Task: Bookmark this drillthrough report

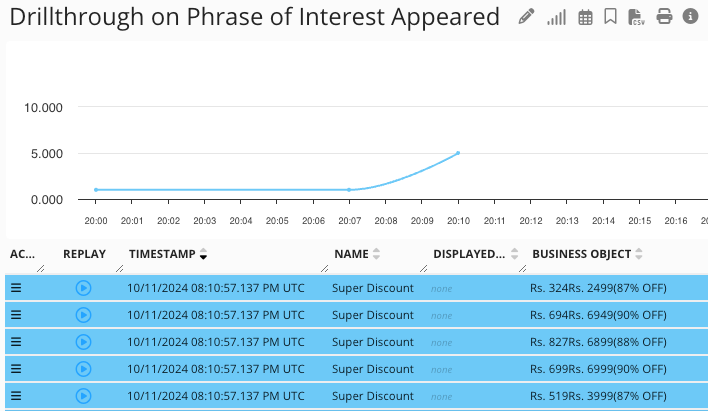Action: [x=610, y=17]
